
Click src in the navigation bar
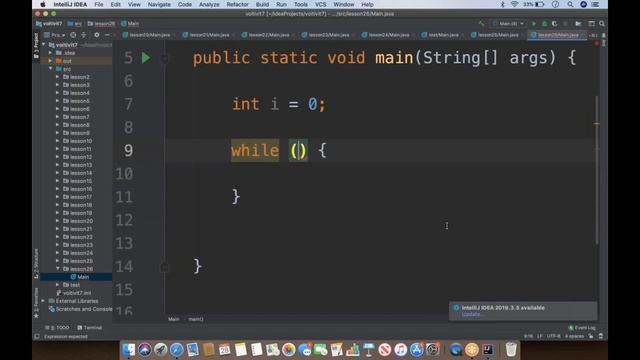click(x=75, y=24)
